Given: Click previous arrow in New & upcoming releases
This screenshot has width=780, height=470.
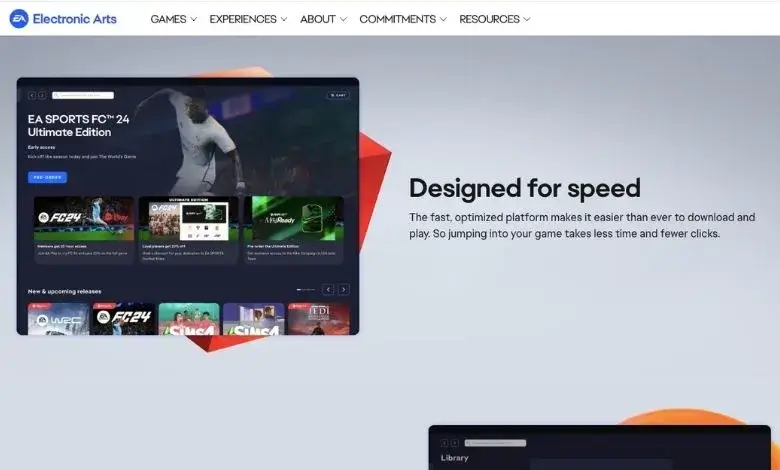Looking at the screenshot, I should 328,289.
